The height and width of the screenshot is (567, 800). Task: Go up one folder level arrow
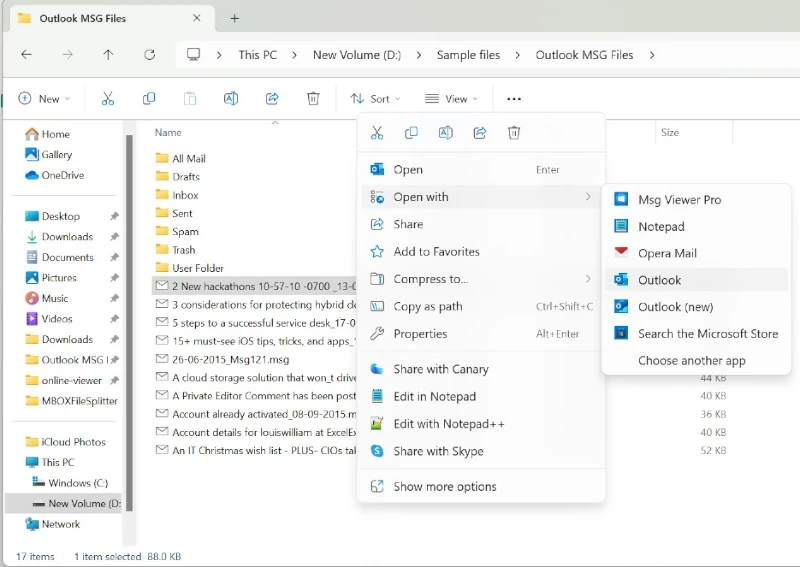click(x=108, y=55)
